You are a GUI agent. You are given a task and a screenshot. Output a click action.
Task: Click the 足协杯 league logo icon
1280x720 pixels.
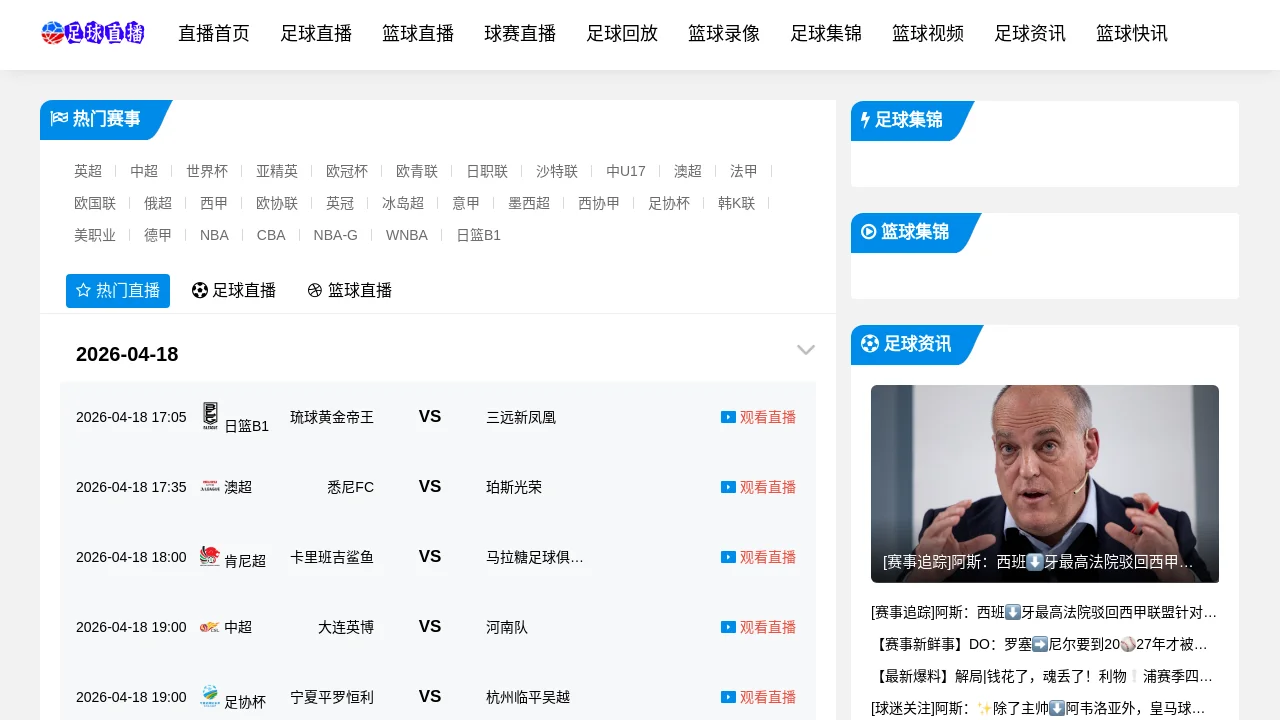pos(210,696)
